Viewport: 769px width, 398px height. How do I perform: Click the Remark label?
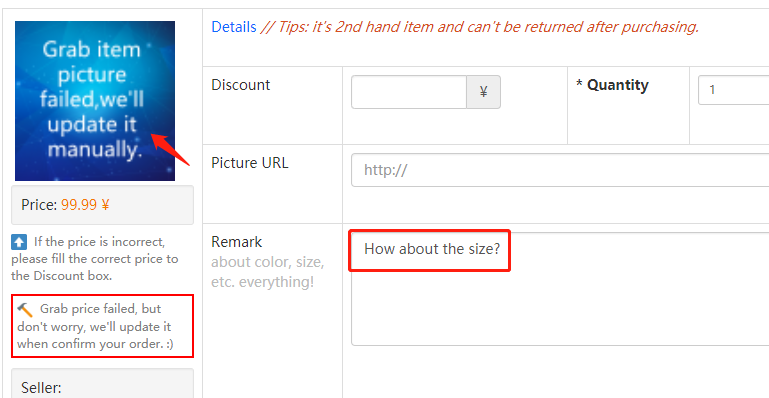(237, 242)
